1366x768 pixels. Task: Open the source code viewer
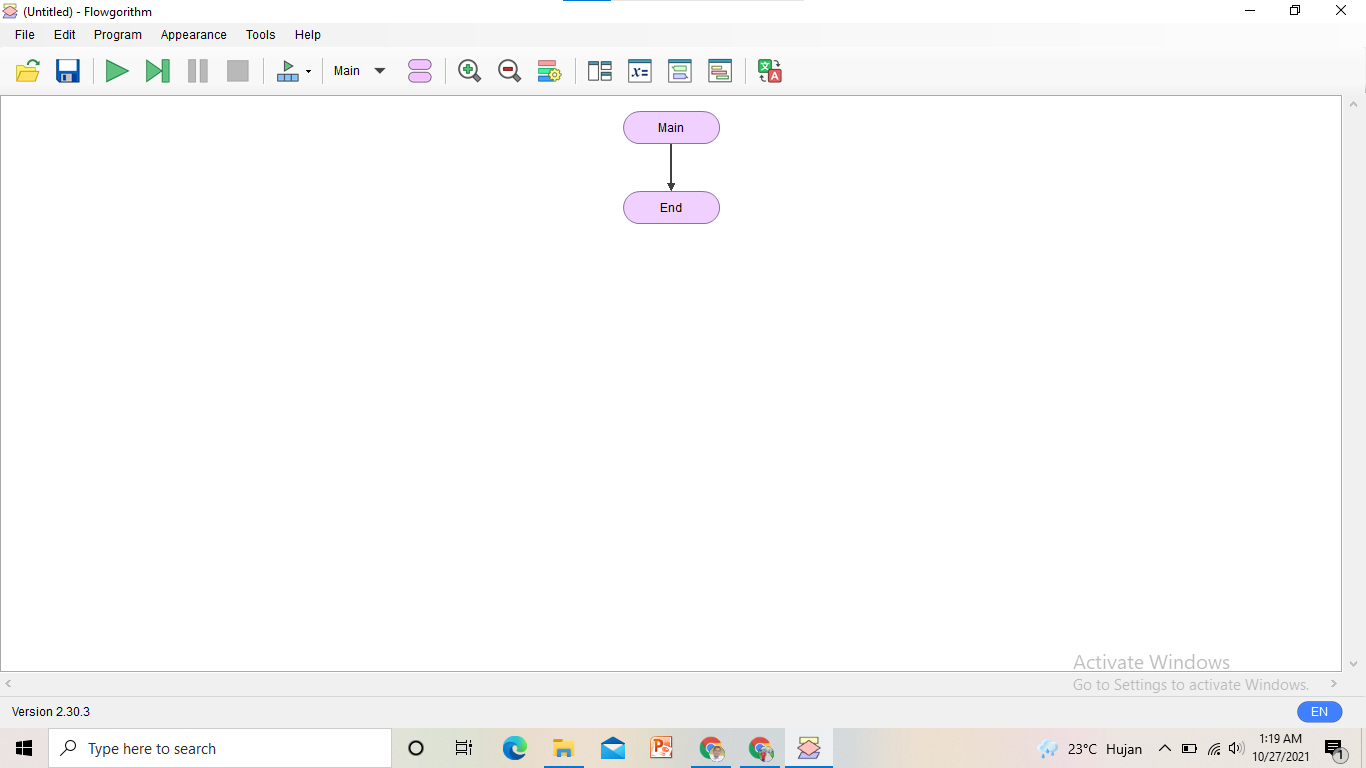pyautogui.click(x=720, y=70)
